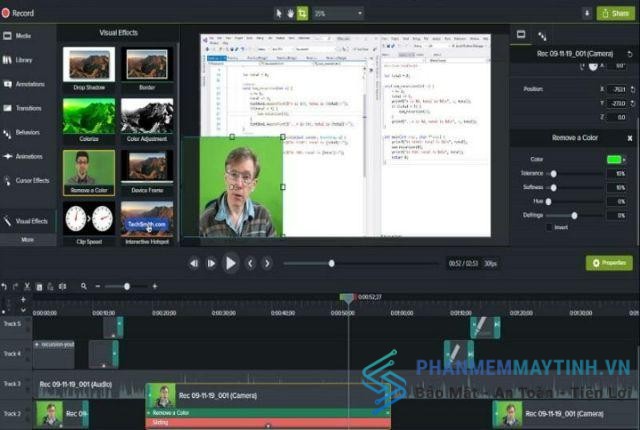Click the Position Y value field
The image size is (640, 430).
(x=618, y=104)
